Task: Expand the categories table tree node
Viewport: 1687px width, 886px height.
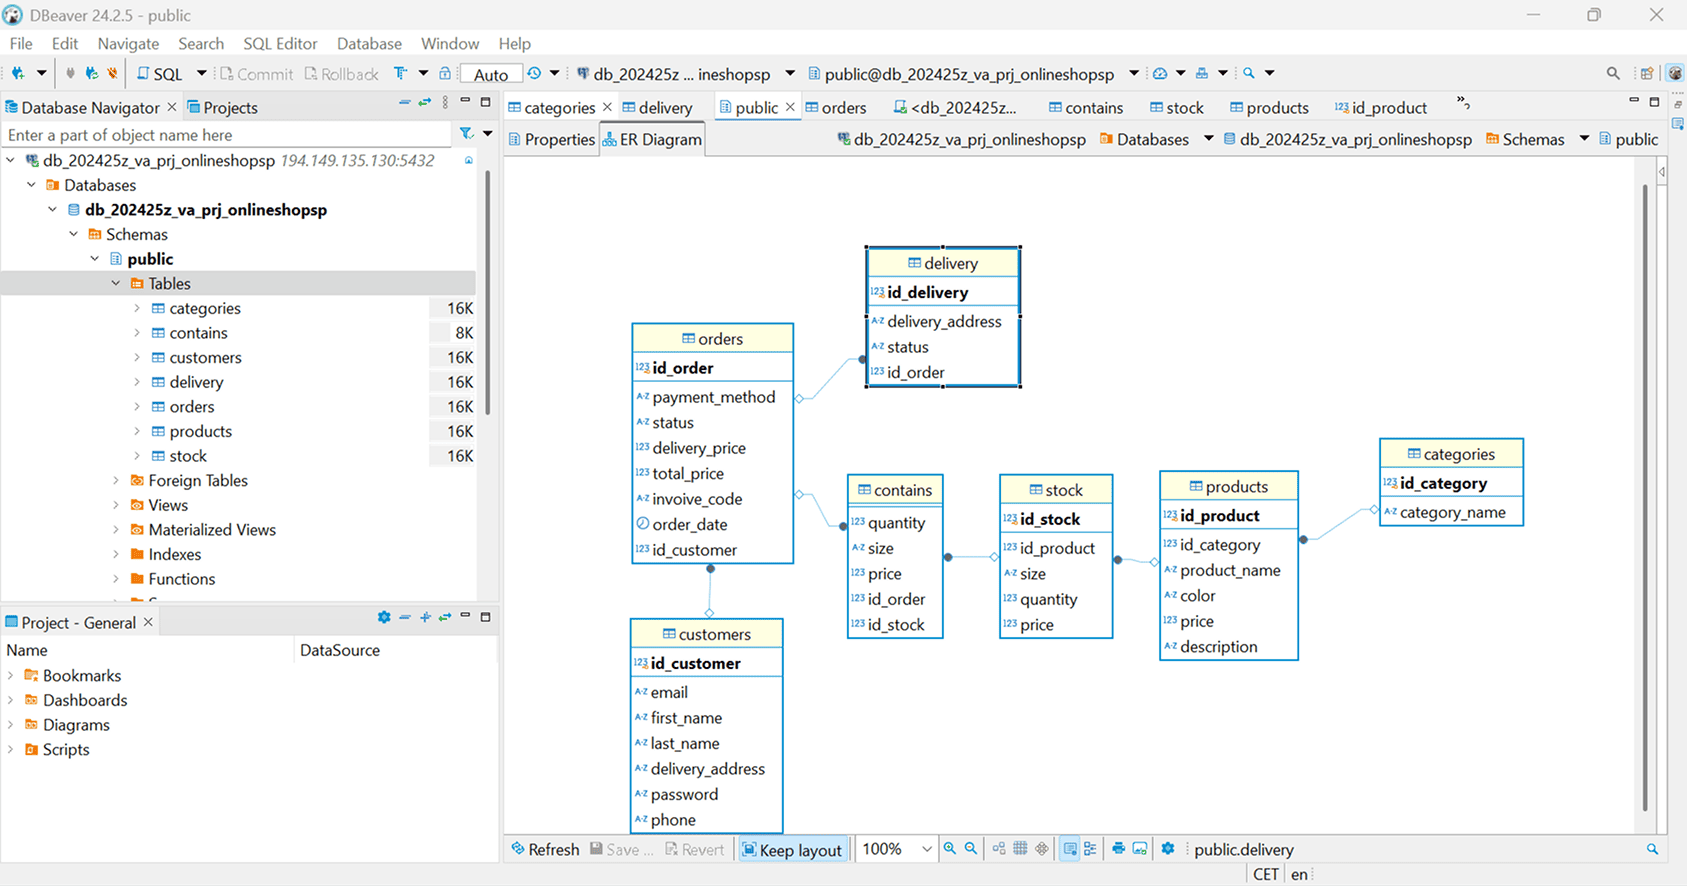Action: pos(137,308)
